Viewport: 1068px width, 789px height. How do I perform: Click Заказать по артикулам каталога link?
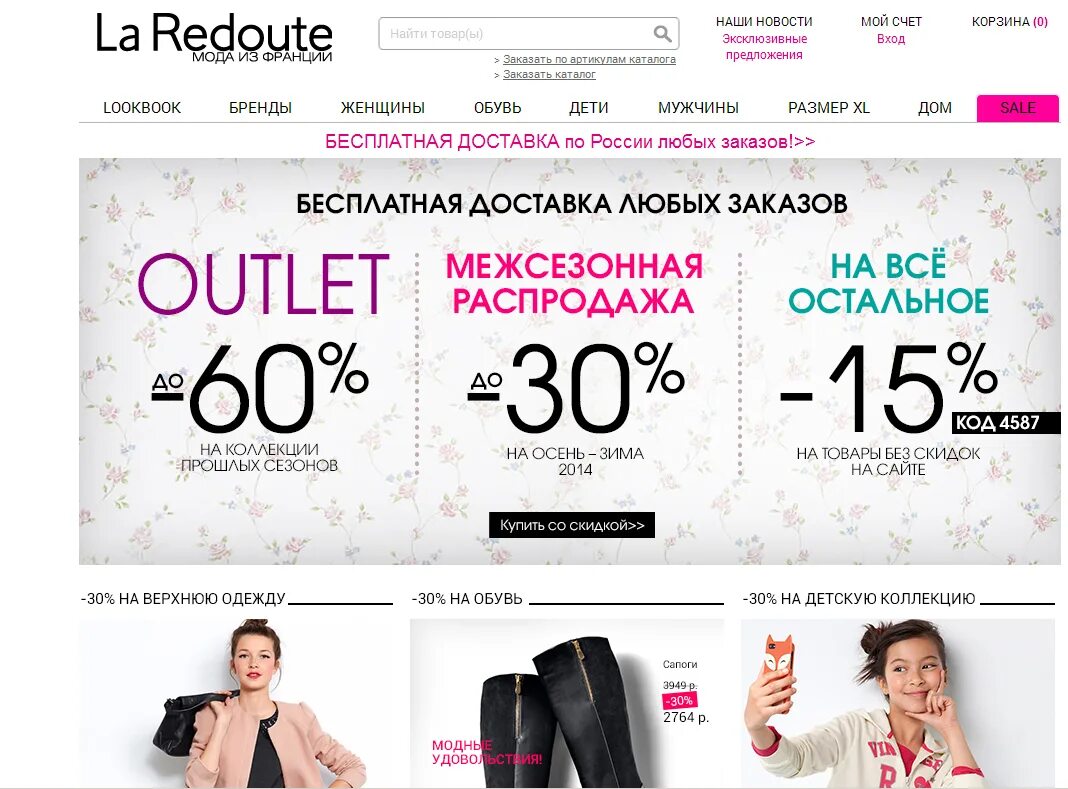(x=589, y=59)
